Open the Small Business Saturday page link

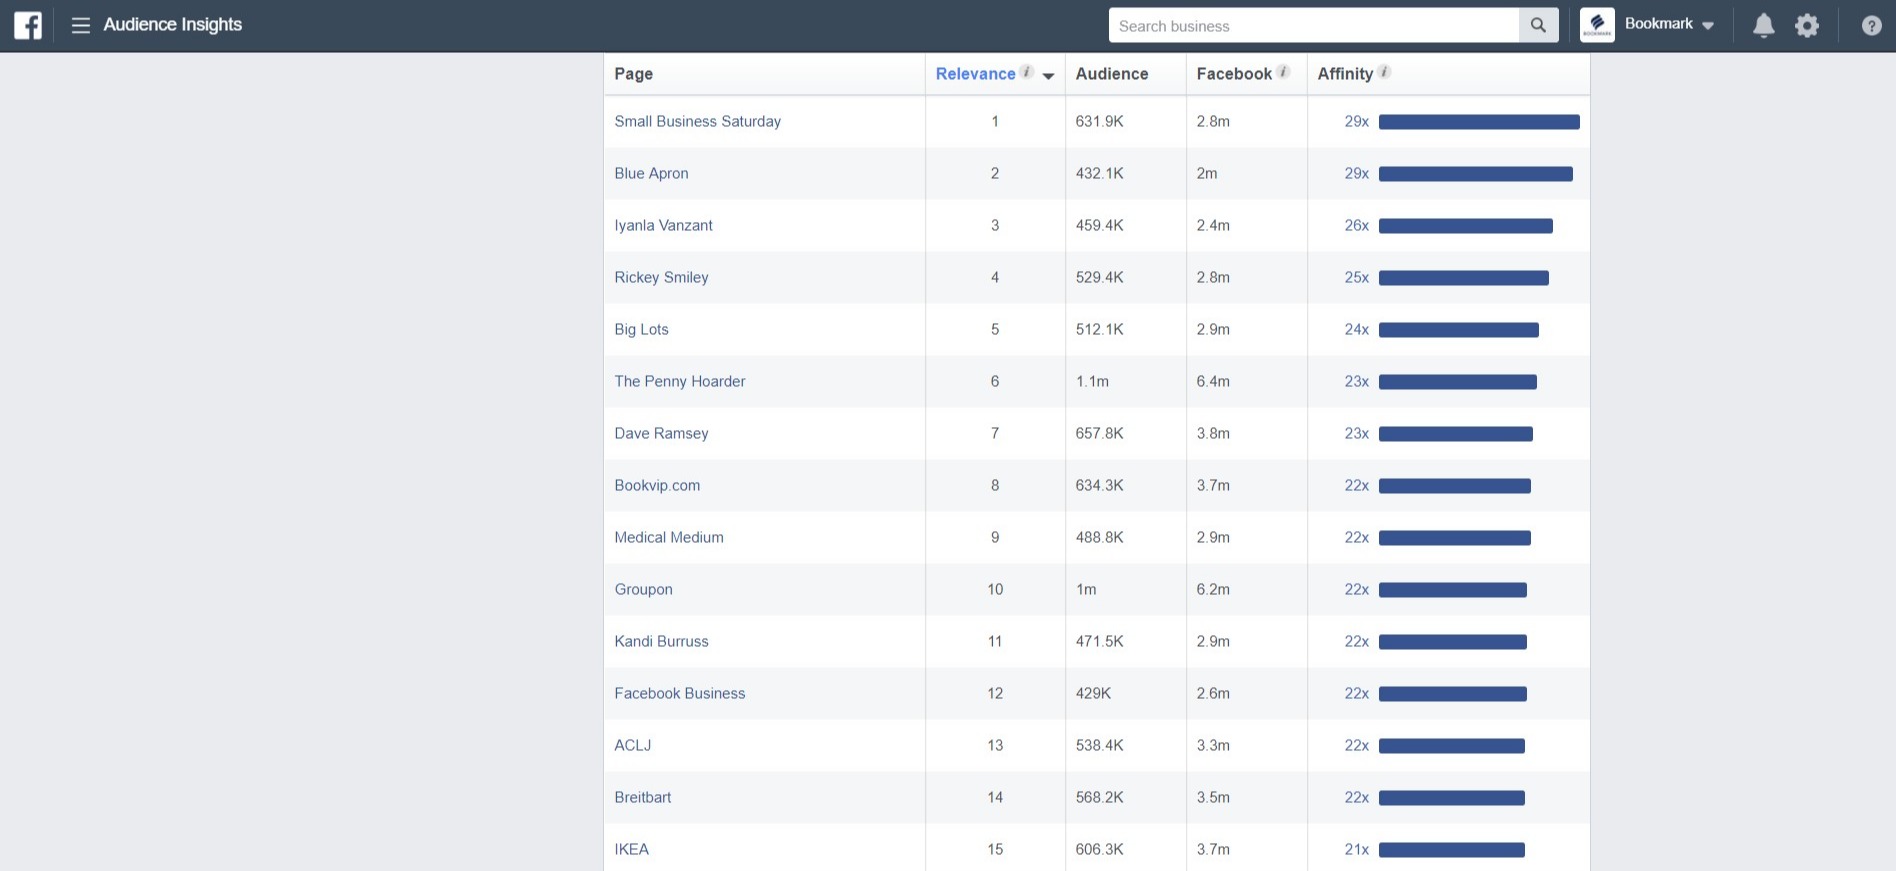click(x=697, y=121)
